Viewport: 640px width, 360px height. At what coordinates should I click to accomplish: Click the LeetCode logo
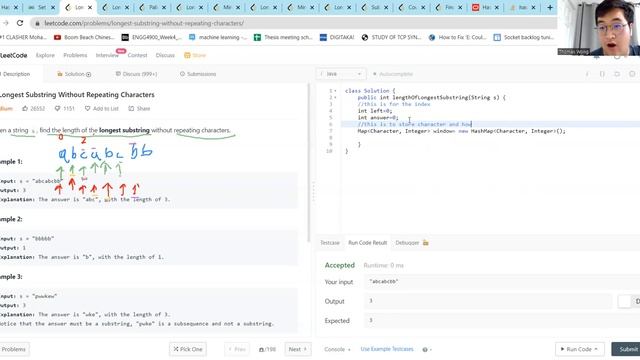tap(13, 55)
